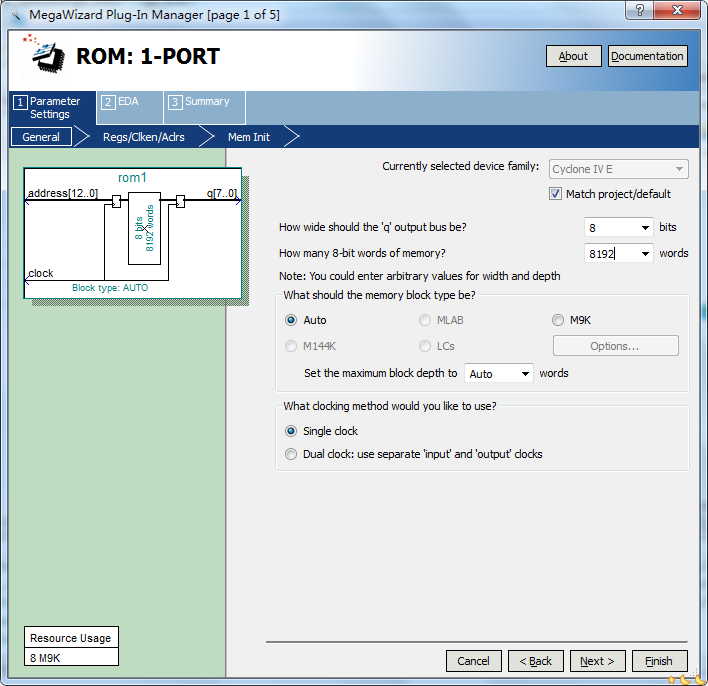Open the device family dropdown
708x686 pixels.
(x=619, y=169)
